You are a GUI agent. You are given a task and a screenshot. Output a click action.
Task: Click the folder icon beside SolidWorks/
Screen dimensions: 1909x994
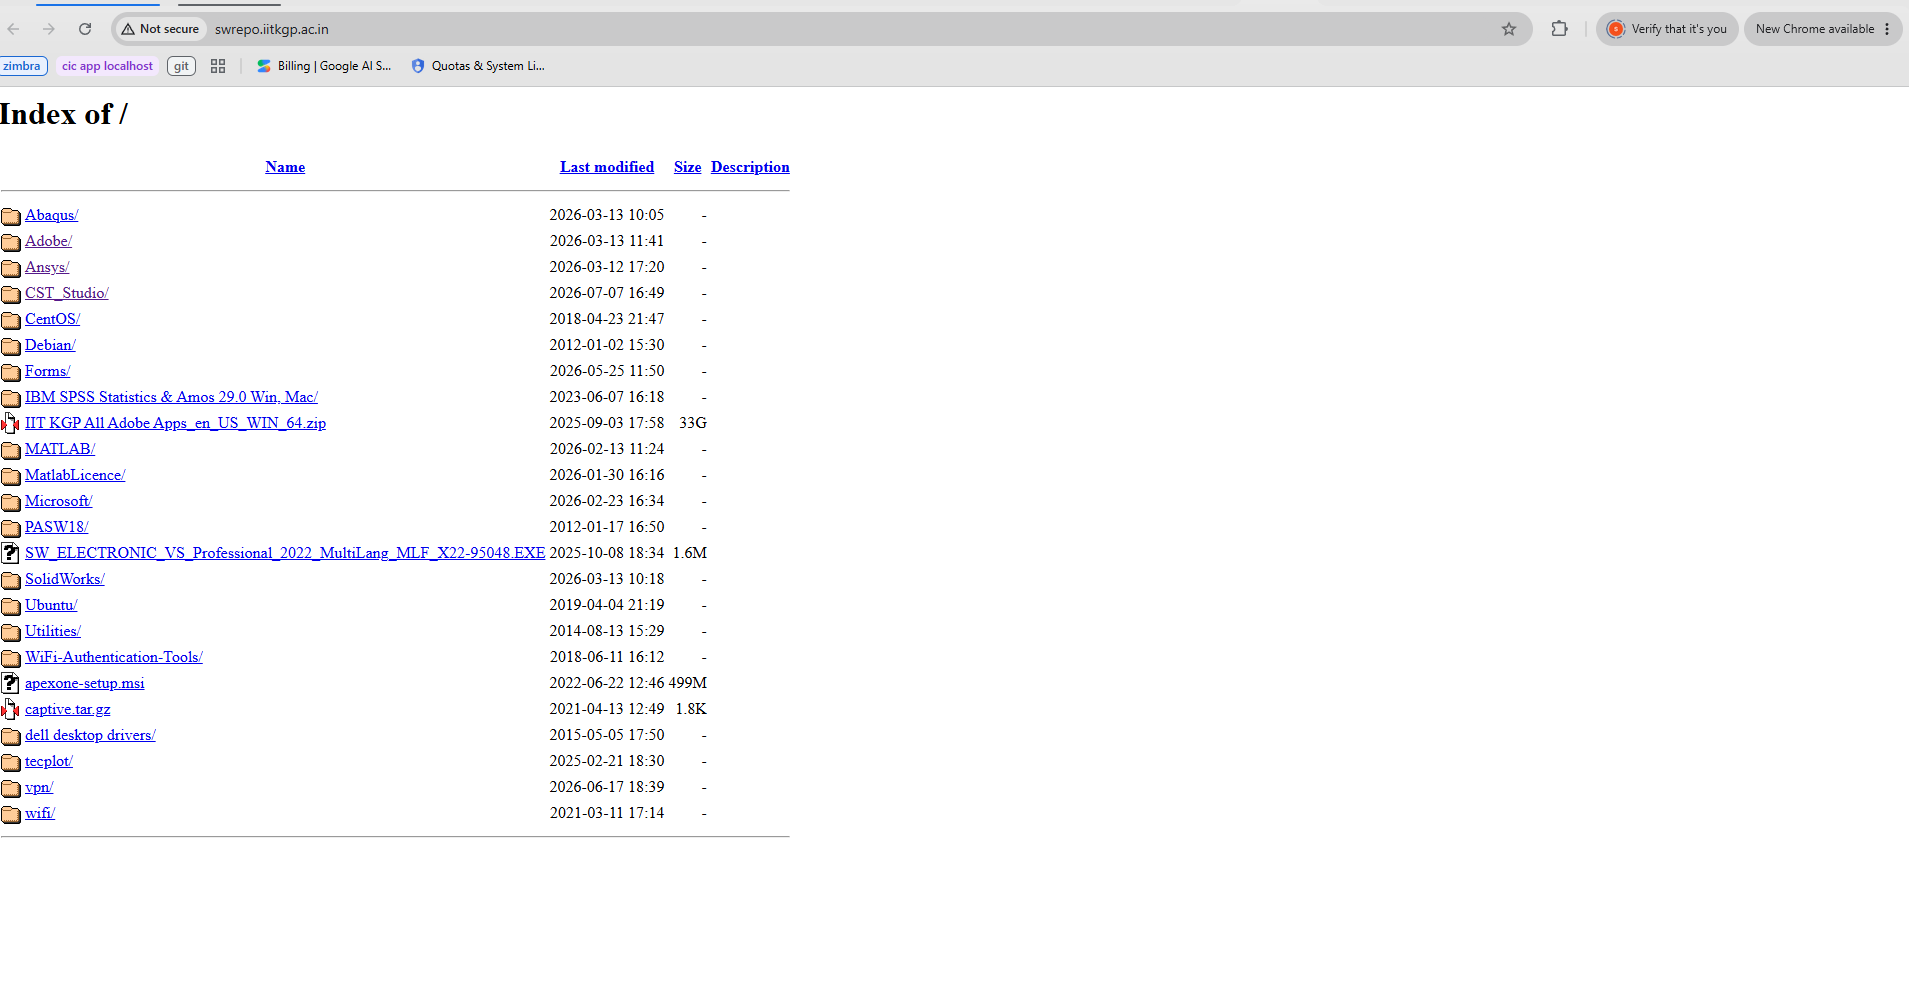tap(11, 580)
